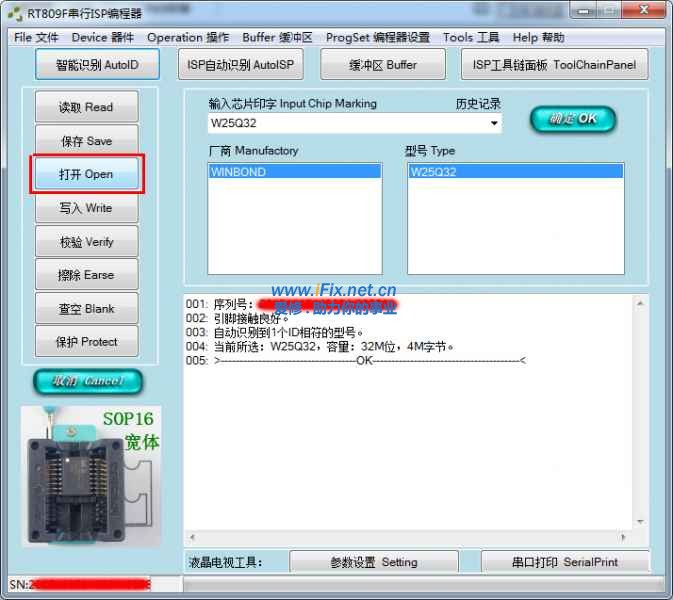Screen dimensions: 673x600
Task: Click 读取 Read to read chip
Action: click(x=86, y=107)
